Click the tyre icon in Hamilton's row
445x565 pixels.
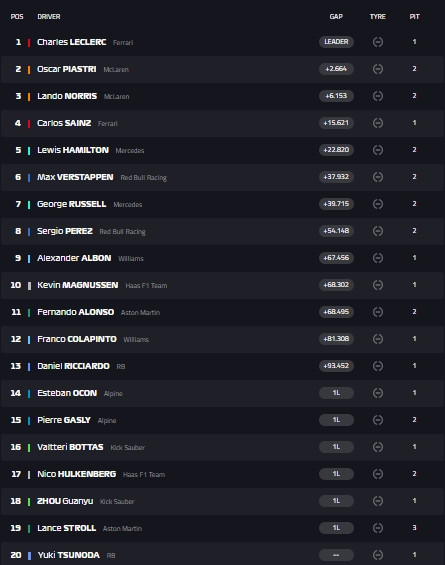coord(378,150)
